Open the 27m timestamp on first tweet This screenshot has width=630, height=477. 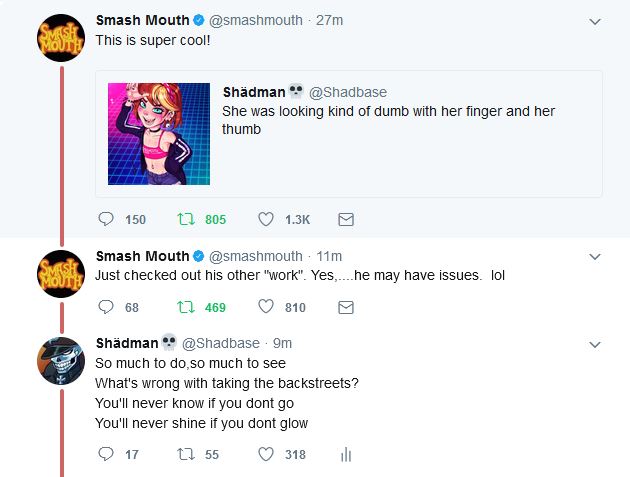[x=329, y=20]
